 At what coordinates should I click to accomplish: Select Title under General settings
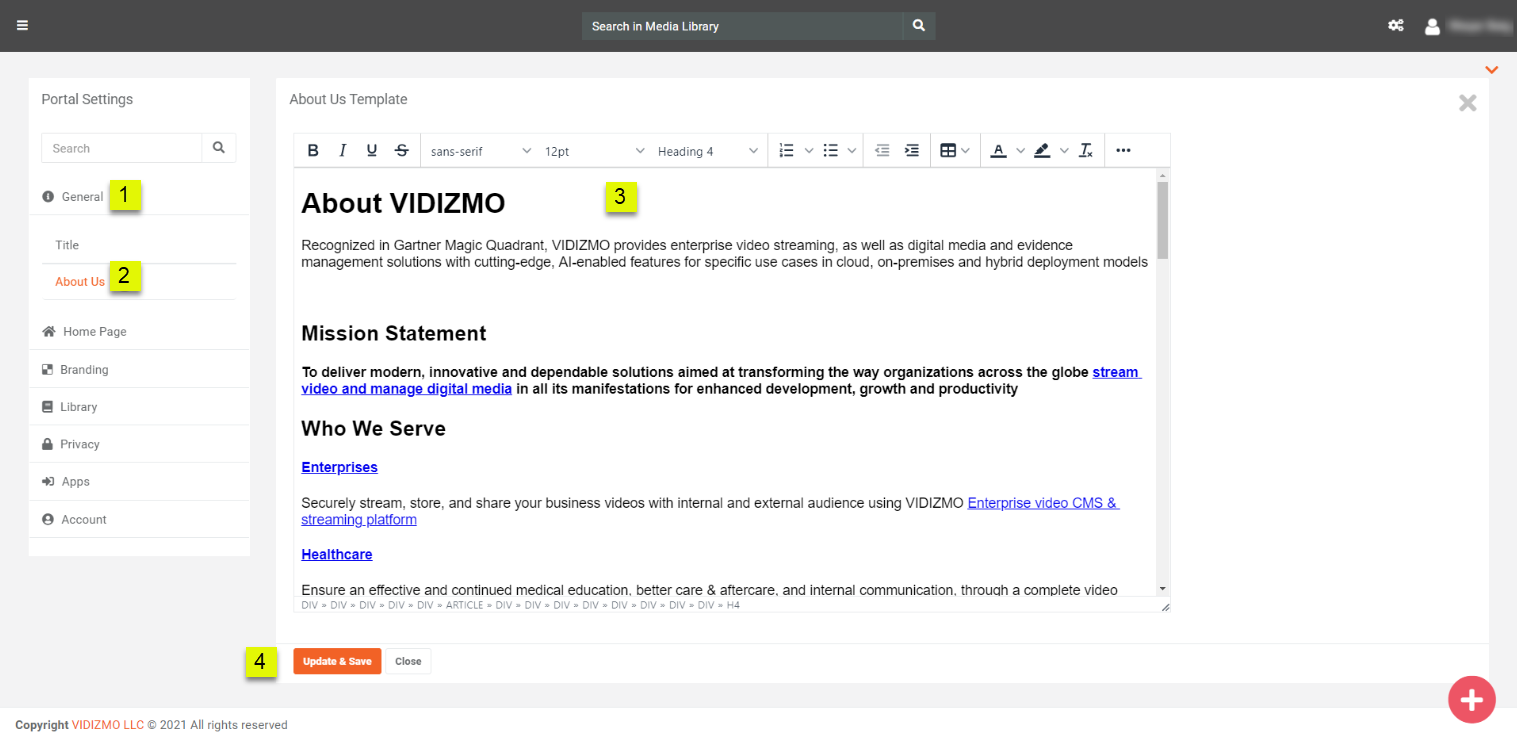click(x=67, y=245)
